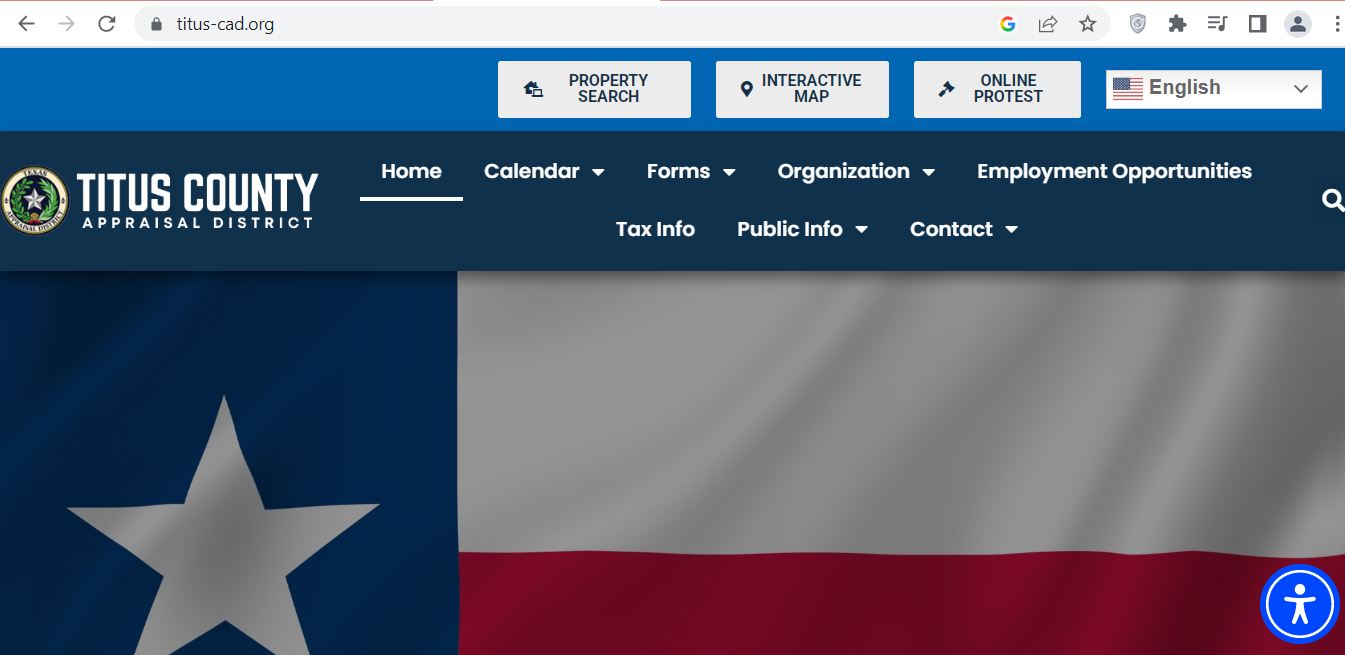
Task: Click the Interactive Map button
Action: click(802, 89)
